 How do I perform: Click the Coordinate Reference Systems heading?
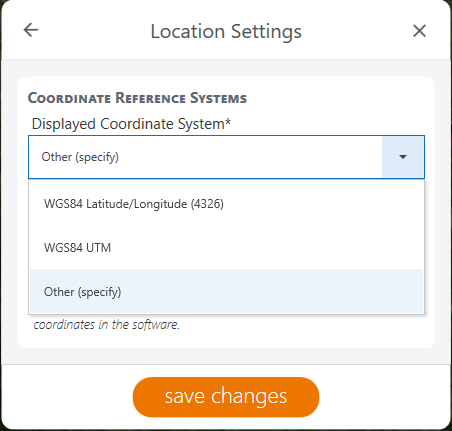(137, 98)
